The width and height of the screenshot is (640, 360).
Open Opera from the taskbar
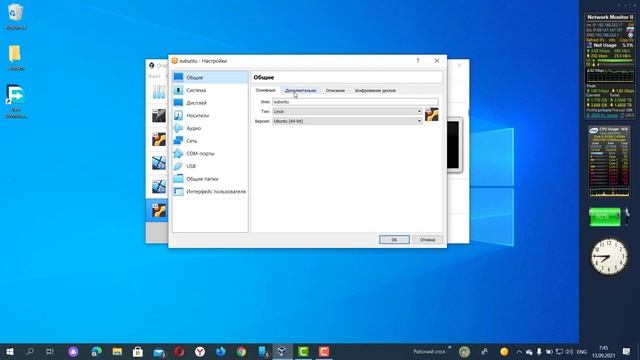179,351
